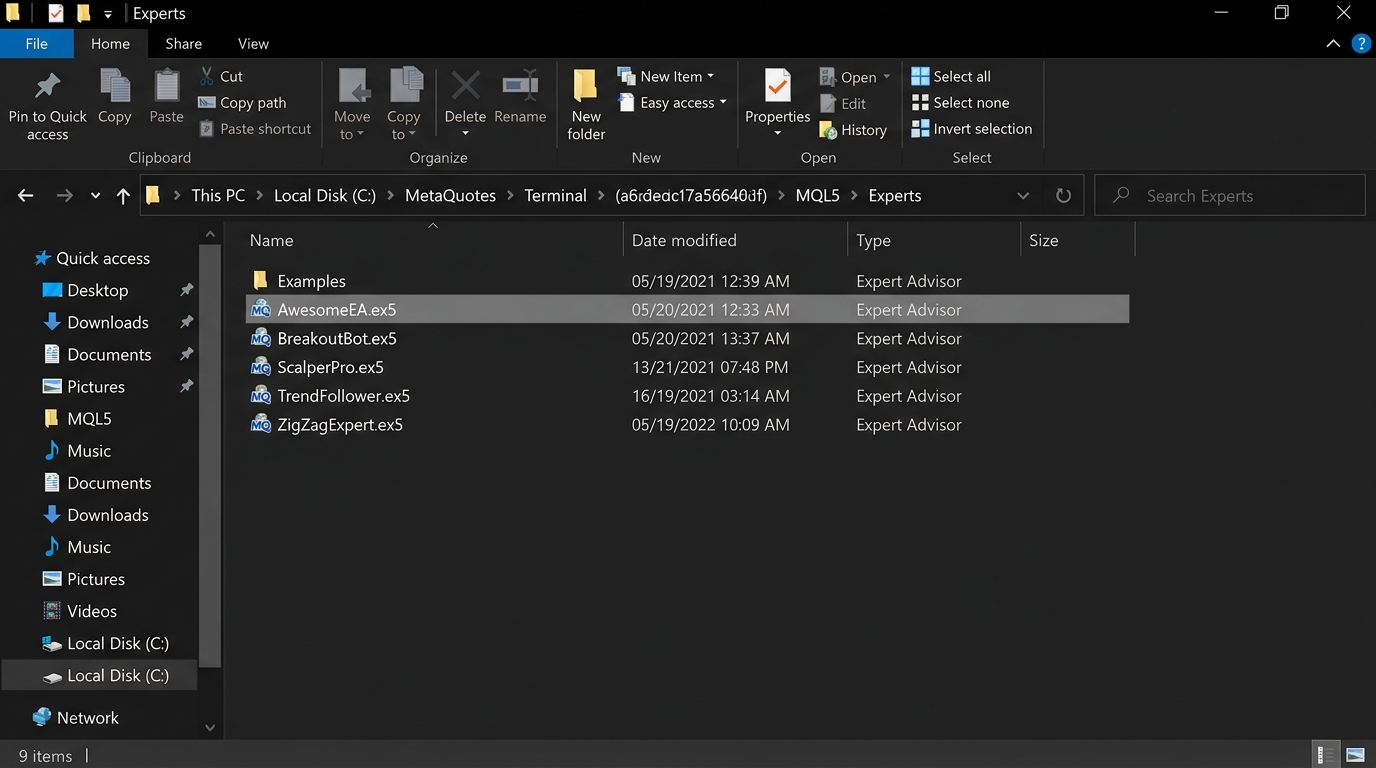Click Paste shortcut
The width and height of the screenshot is (1376, 768).
[x=256, y=128]
